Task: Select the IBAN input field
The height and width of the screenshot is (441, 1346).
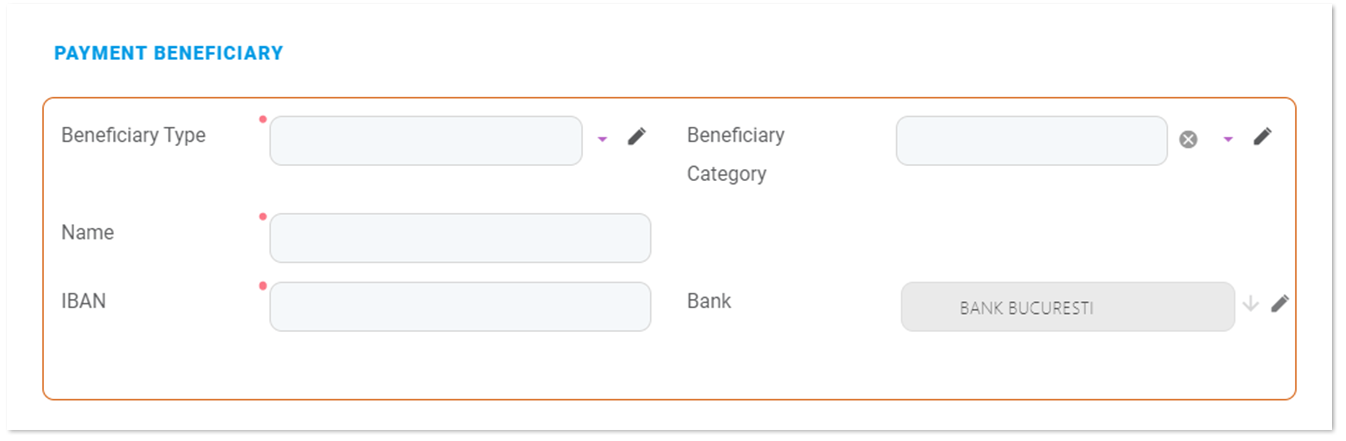Action: click(x=460, y=307)
